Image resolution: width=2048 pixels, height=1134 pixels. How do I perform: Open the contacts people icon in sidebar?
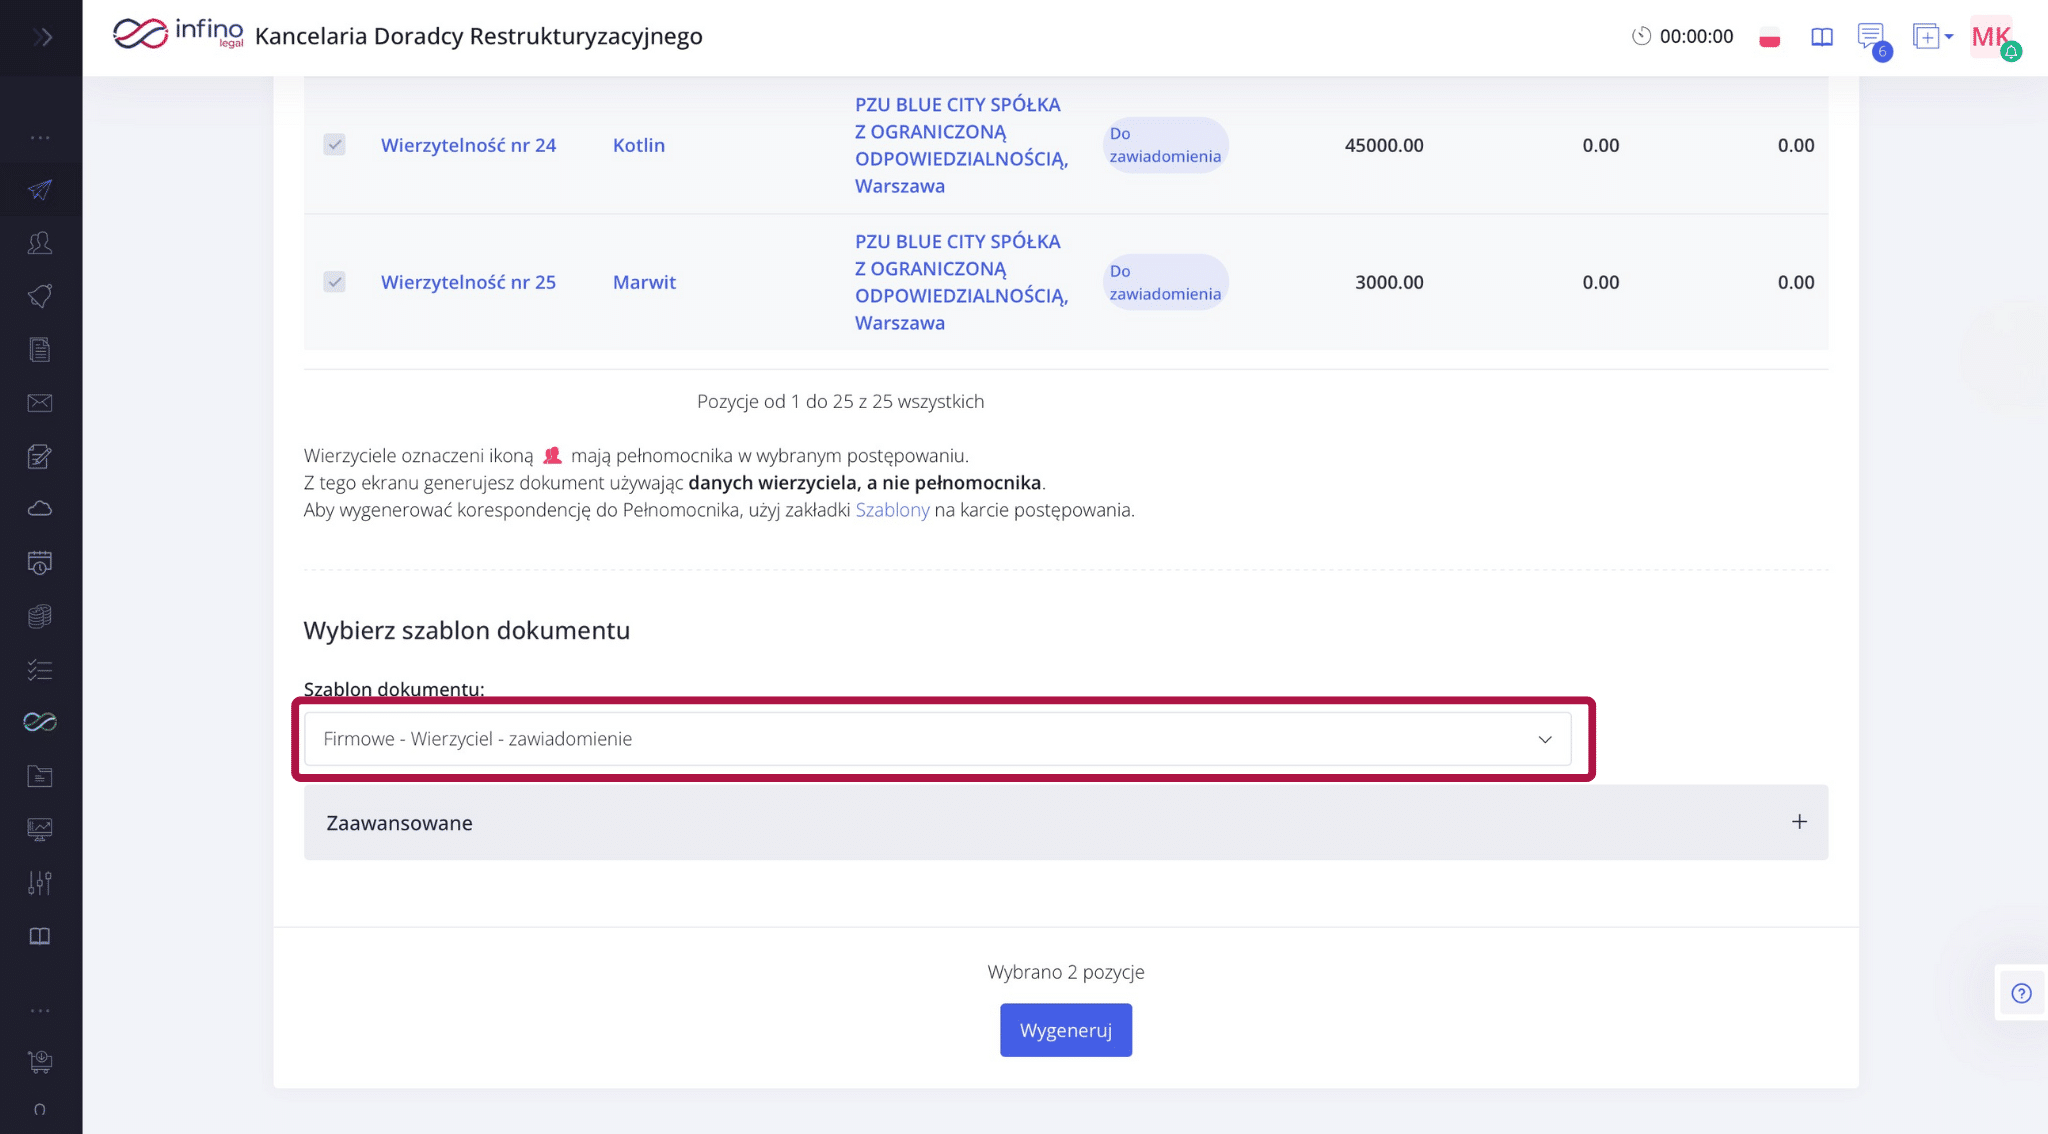click(x=40, y=243)
